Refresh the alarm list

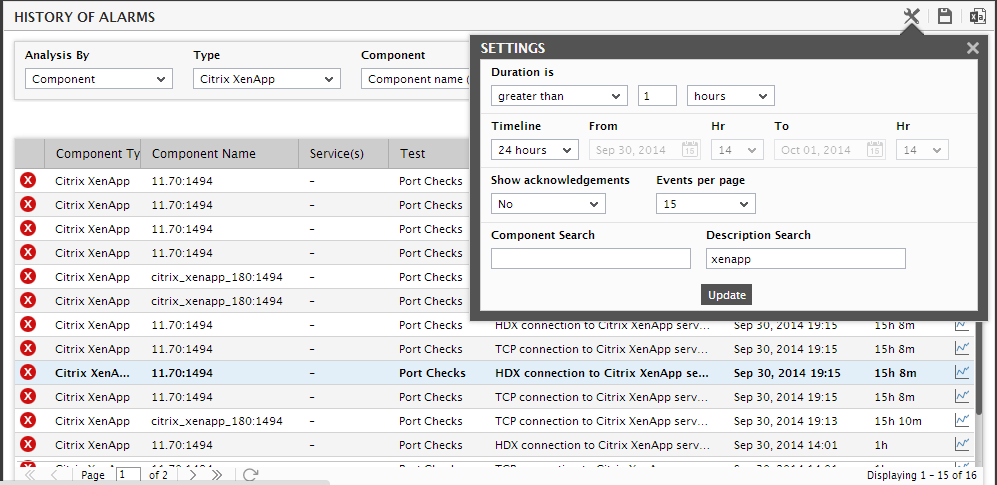[x=251, y=475]
